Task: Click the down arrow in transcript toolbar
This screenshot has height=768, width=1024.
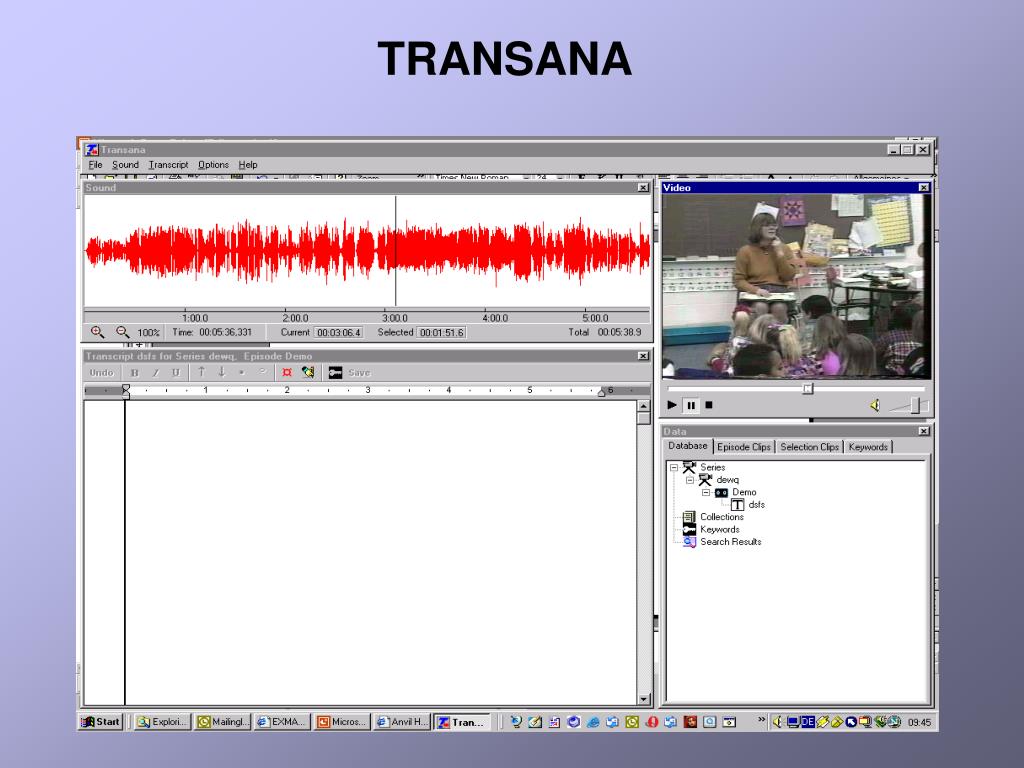Action: [221, 372]
